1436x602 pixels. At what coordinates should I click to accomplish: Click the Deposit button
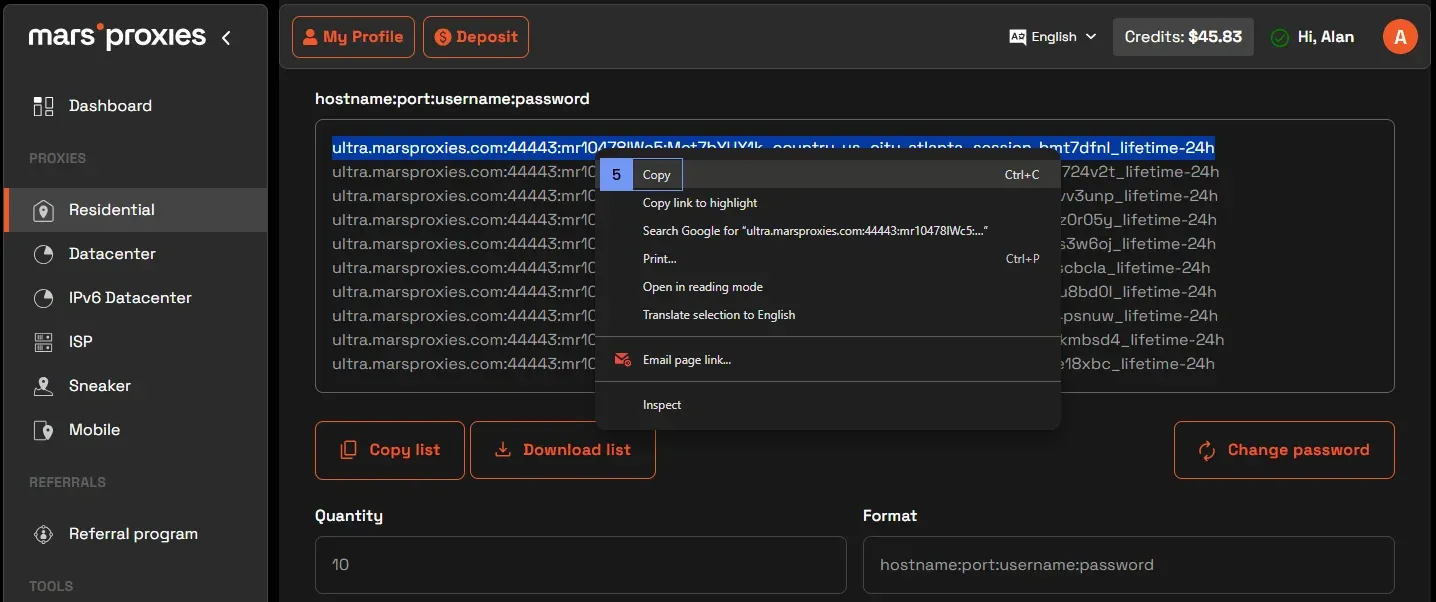pyautogui.click(x=476, y=37)
